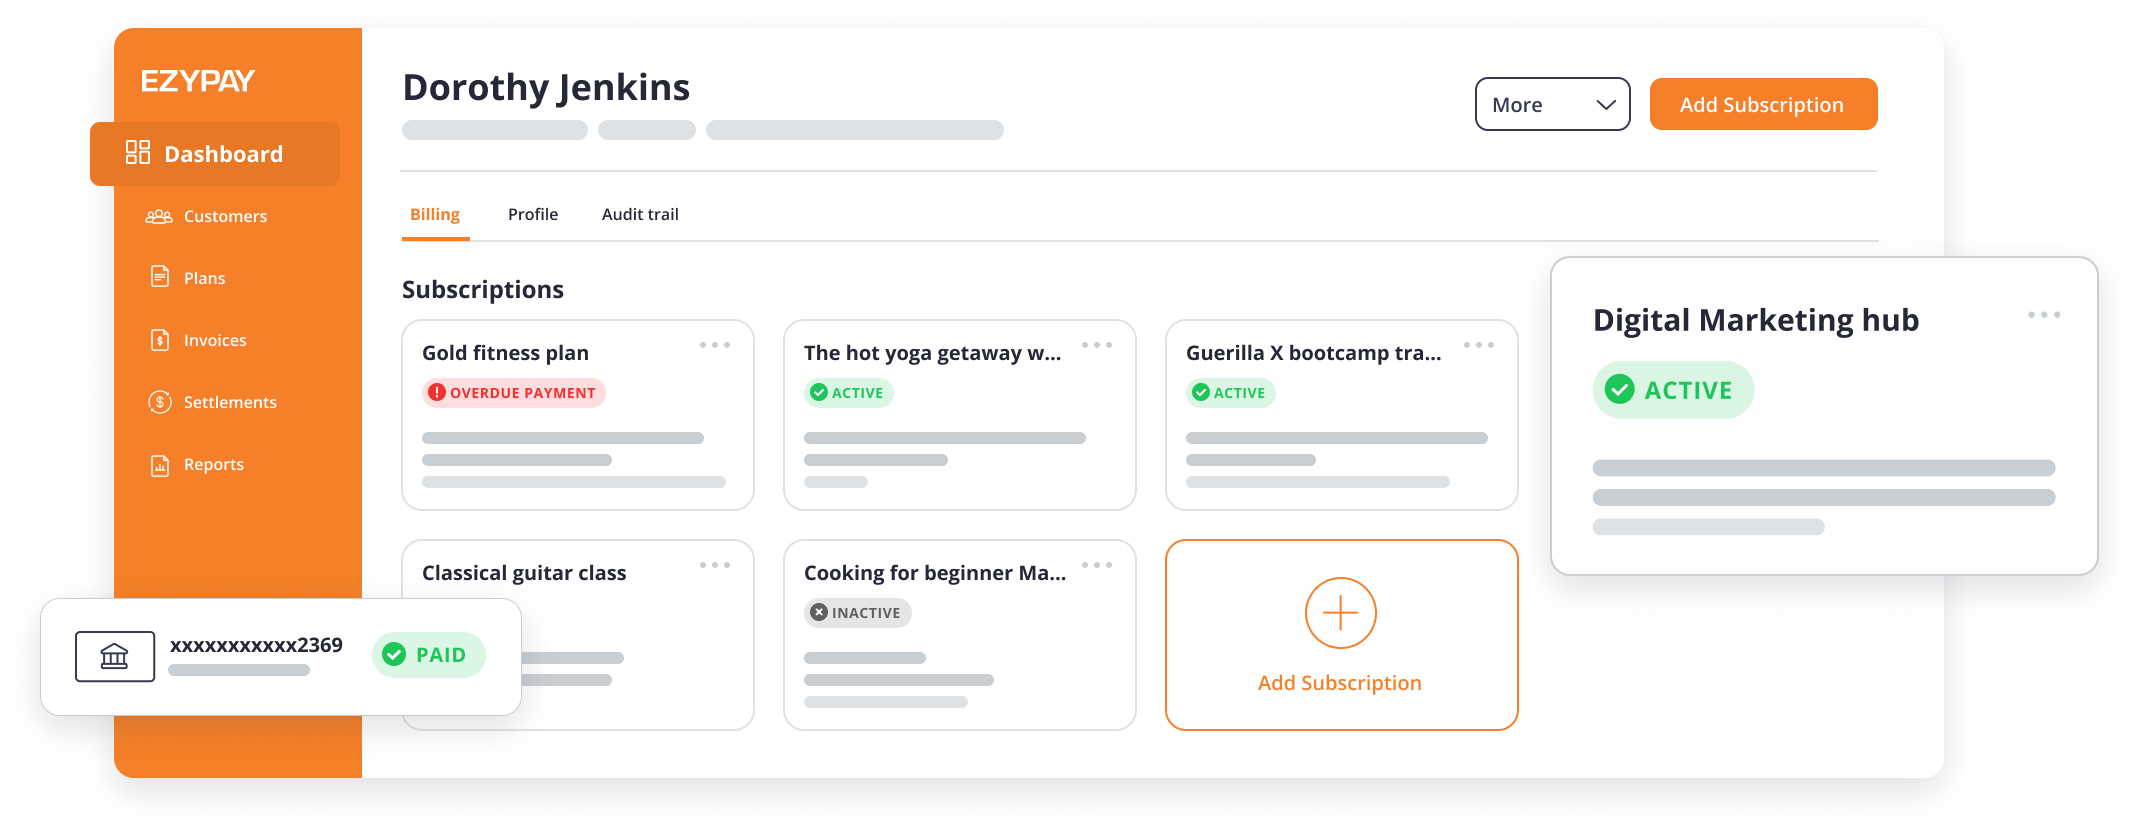Select the Billing tab
The width and height of the screenshot is (2140, 830).
pos(435,214)
